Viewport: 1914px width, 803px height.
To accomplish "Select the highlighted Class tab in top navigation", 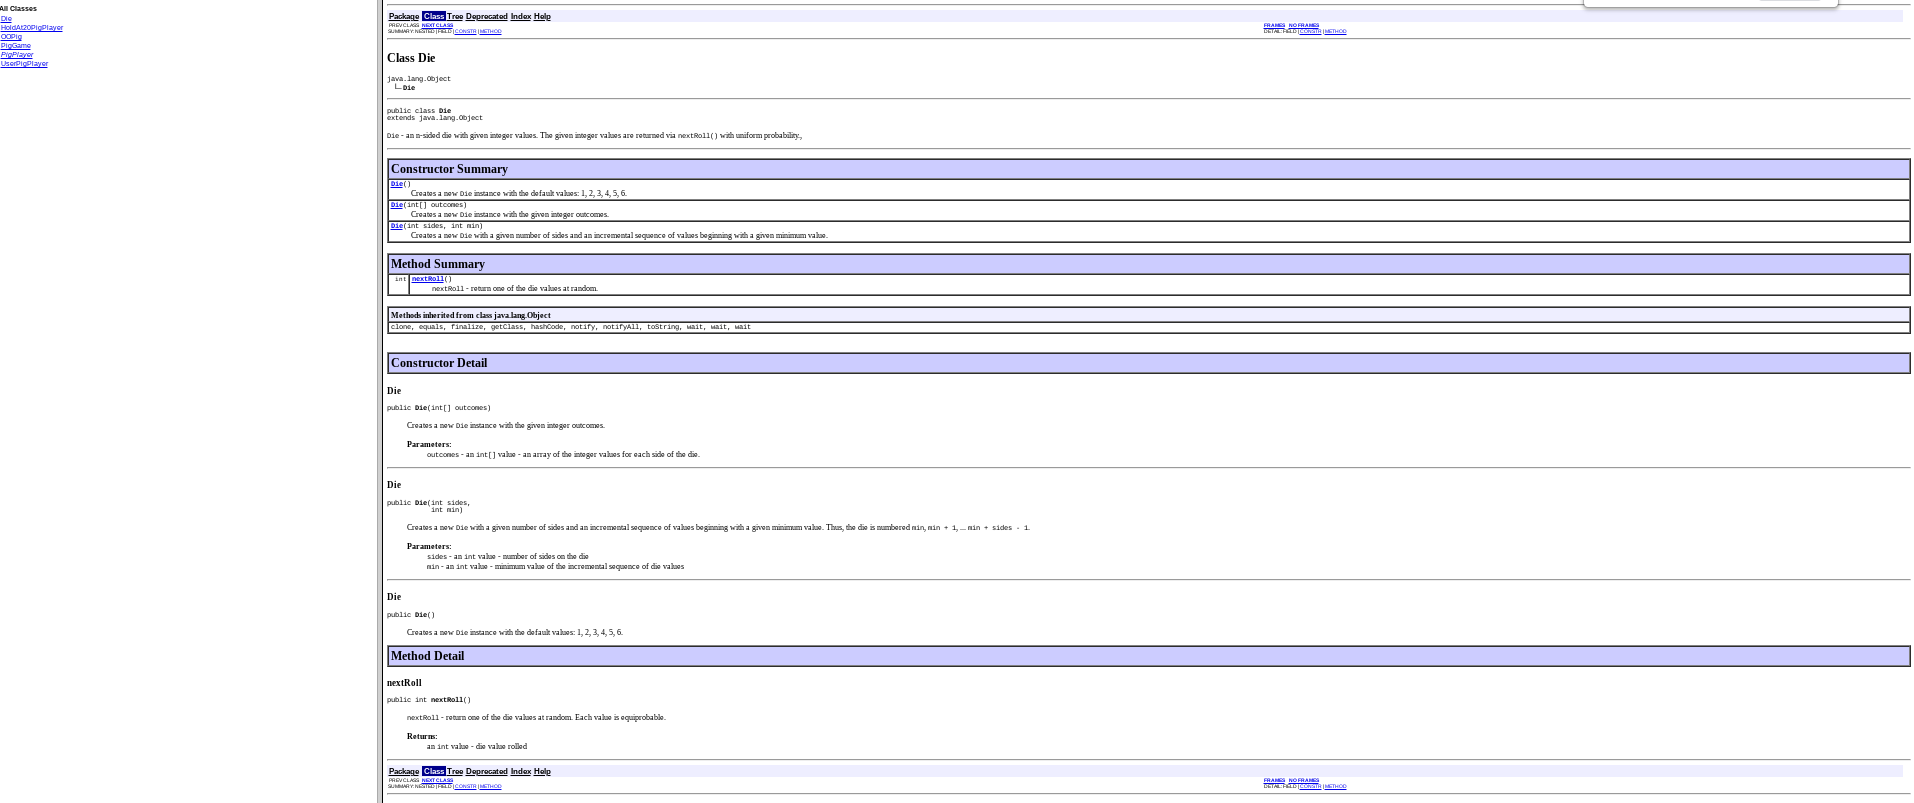I will click(x=433, y=16).
